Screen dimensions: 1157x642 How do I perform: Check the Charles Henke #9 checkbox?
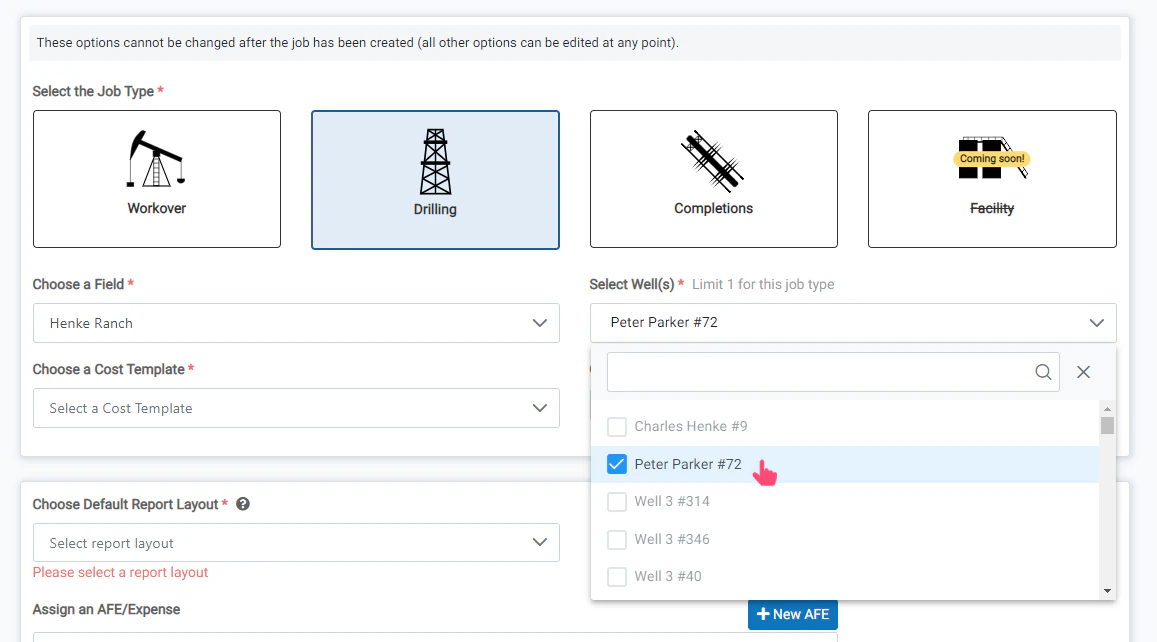pos(617,426)
